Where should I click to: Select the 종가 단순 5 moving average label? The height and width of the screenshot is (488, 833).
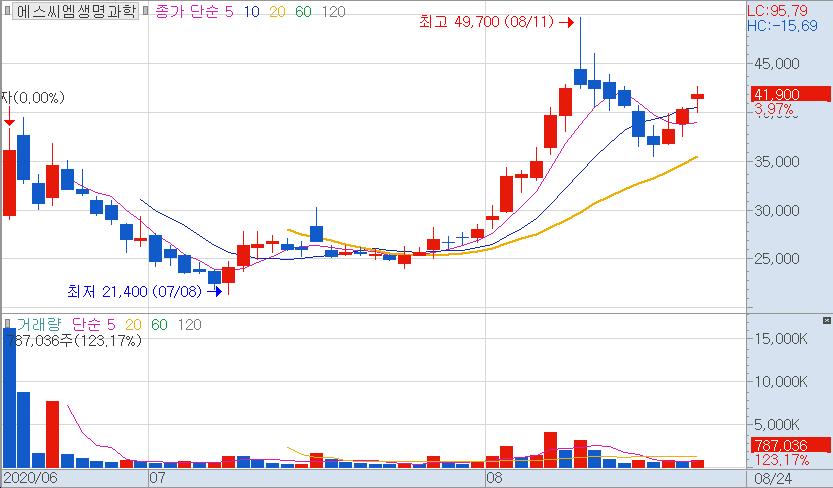pyautogui.click(x=194, y=12)
